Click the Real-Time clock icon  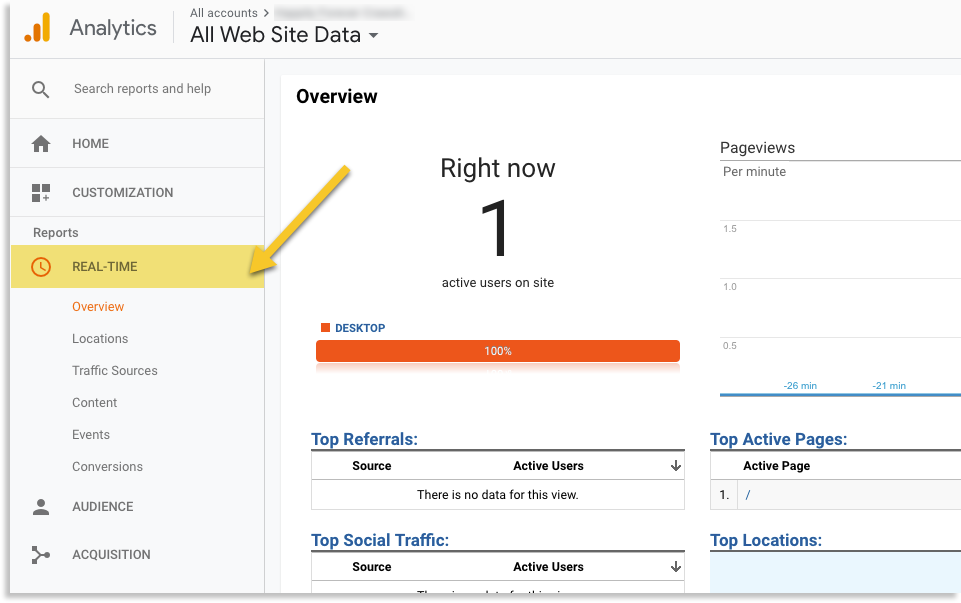pyautogui.click(x=41, y=267)
